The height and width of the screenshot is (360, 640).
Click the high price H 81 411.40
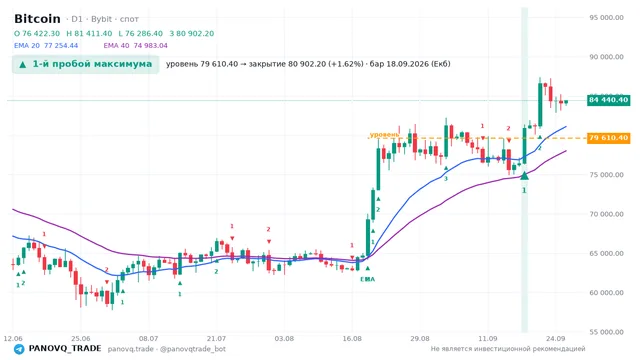89,33
